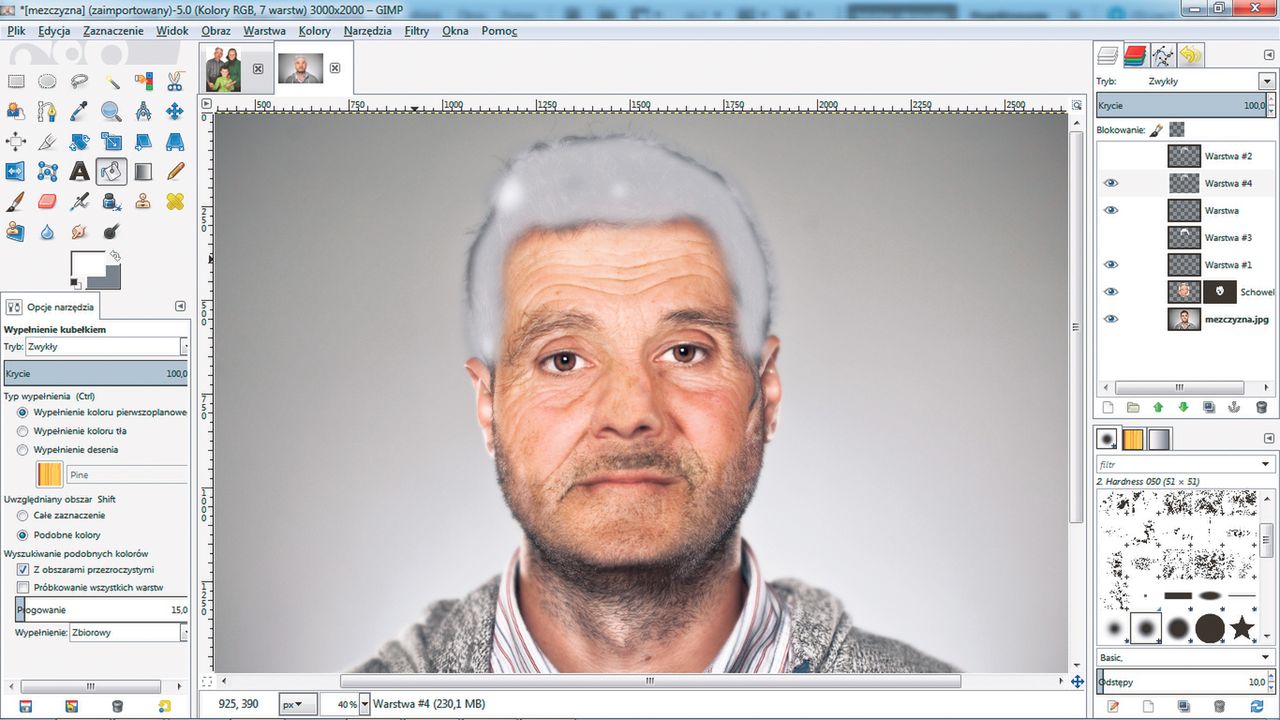
Task: Select the Smudge finger tool
Action: pyautogui.click(x=79, y=232)
